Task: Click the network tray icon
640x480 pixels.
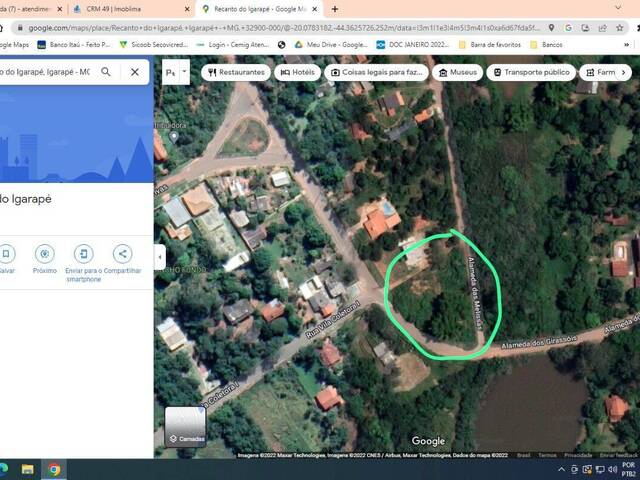Action: [x=600, y=470]
